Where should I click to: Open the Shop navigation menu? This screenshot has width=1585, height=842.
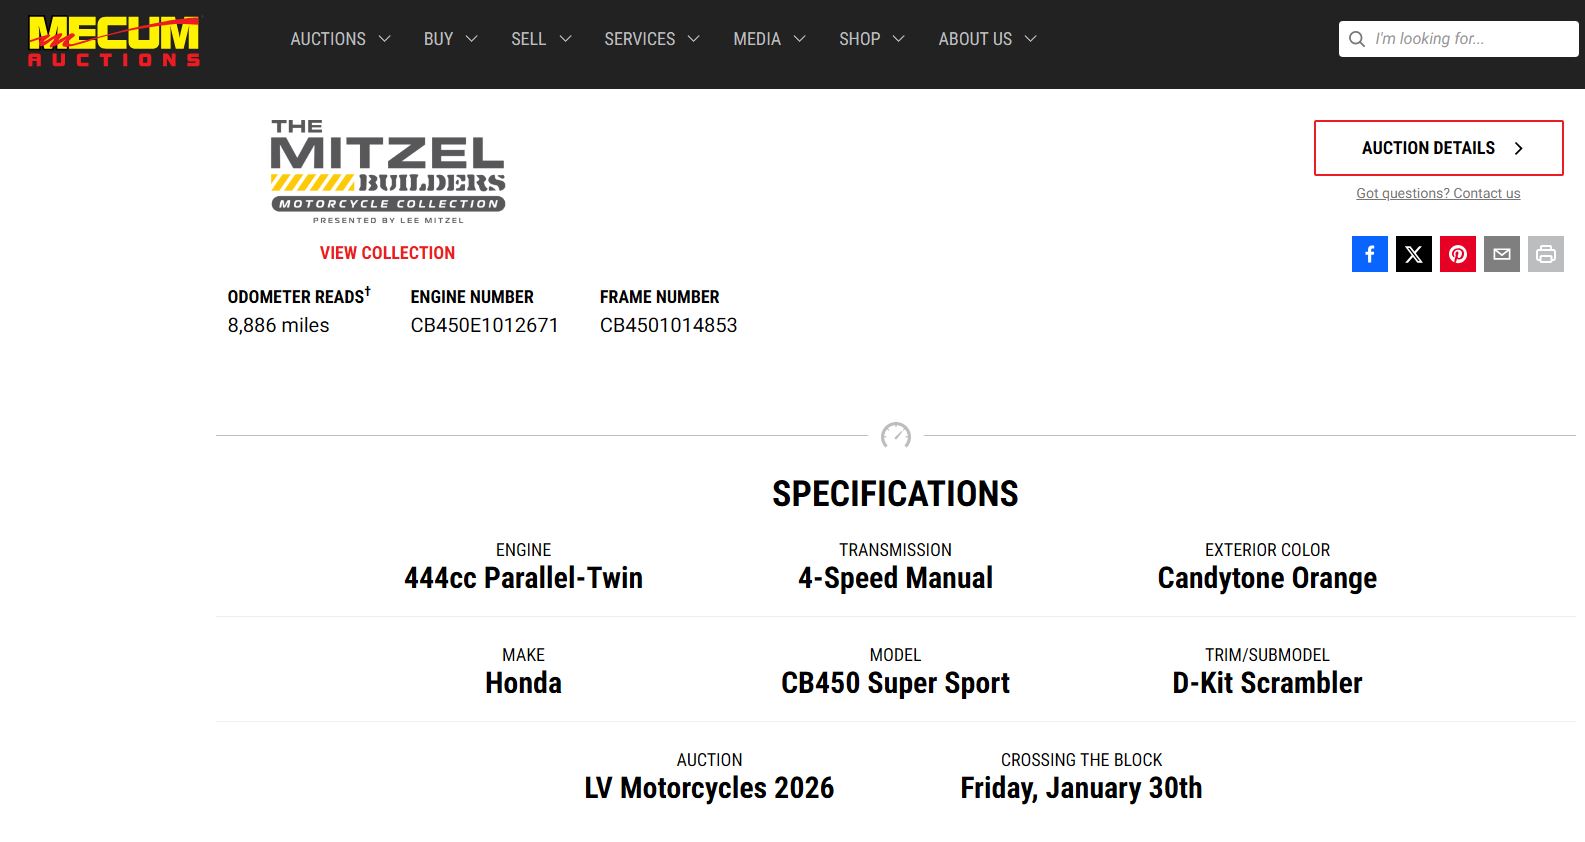[x=871, y=39]
